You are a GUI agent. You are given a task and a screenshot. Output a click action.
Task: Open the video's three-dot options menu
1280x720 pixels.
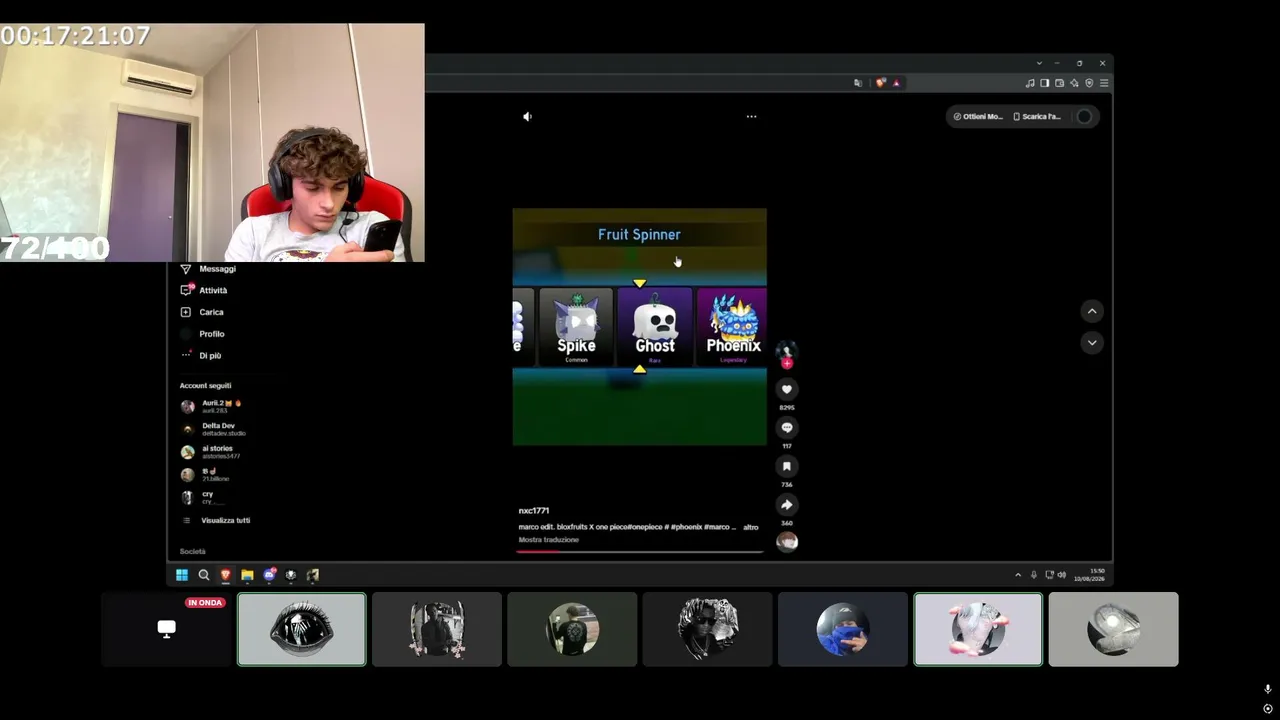751,116
